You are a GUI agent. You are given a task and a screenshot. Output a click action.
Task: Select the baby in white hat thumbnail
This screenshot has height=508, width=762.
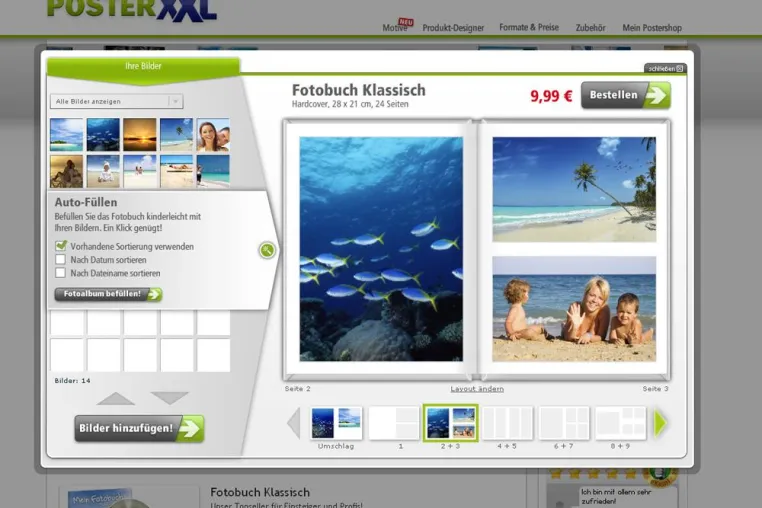click(103, 172)
